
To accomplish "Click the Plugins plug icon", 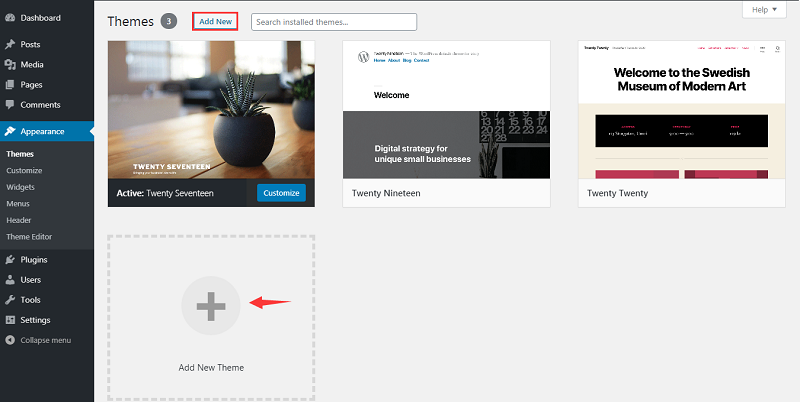I will pyautogui.click(x=10, y=260).
